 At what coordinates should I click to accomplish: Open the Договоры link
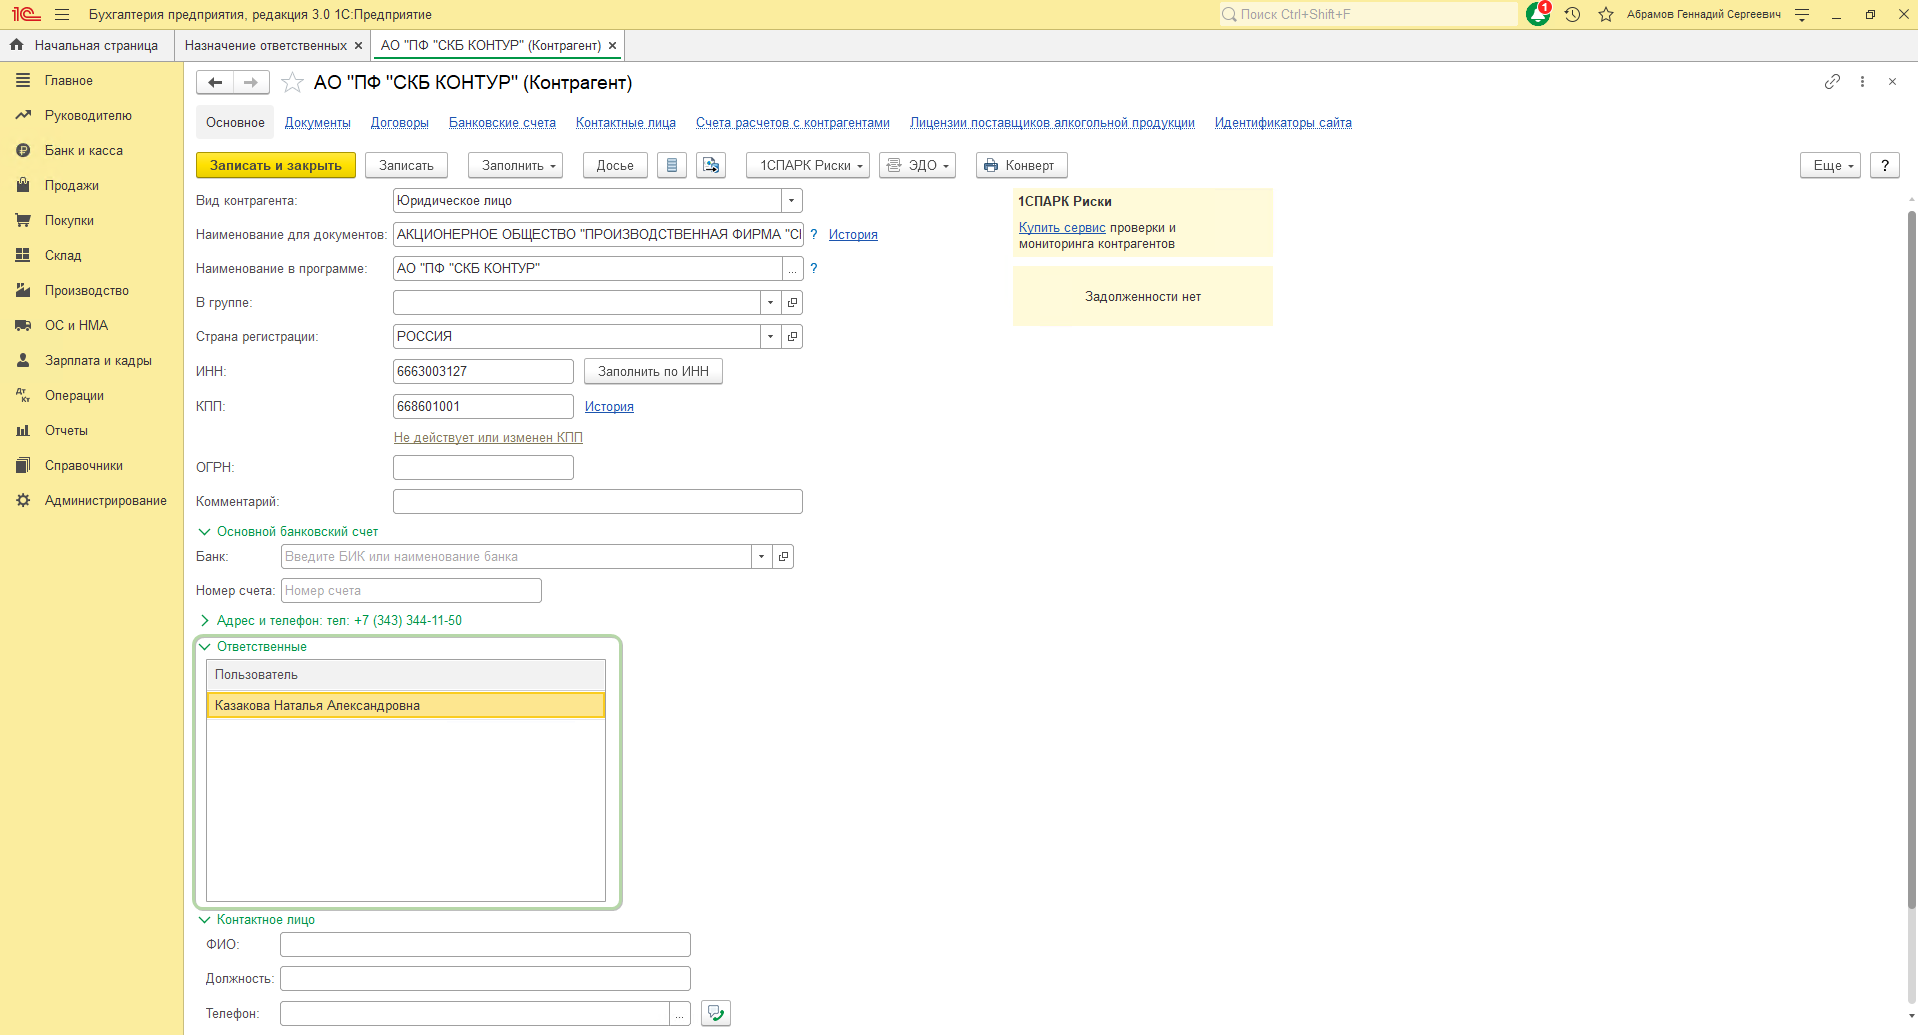(400, 123)
